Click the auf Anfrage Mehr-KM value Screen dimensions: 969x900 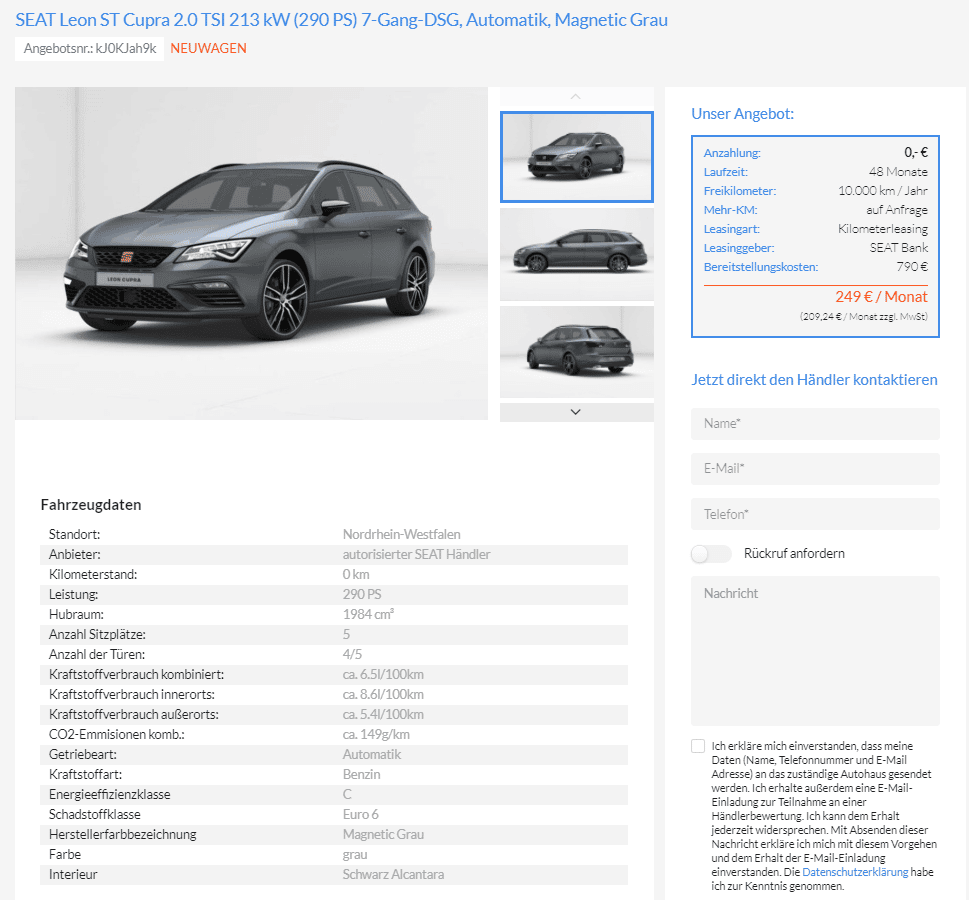click(x=897, y=210)
